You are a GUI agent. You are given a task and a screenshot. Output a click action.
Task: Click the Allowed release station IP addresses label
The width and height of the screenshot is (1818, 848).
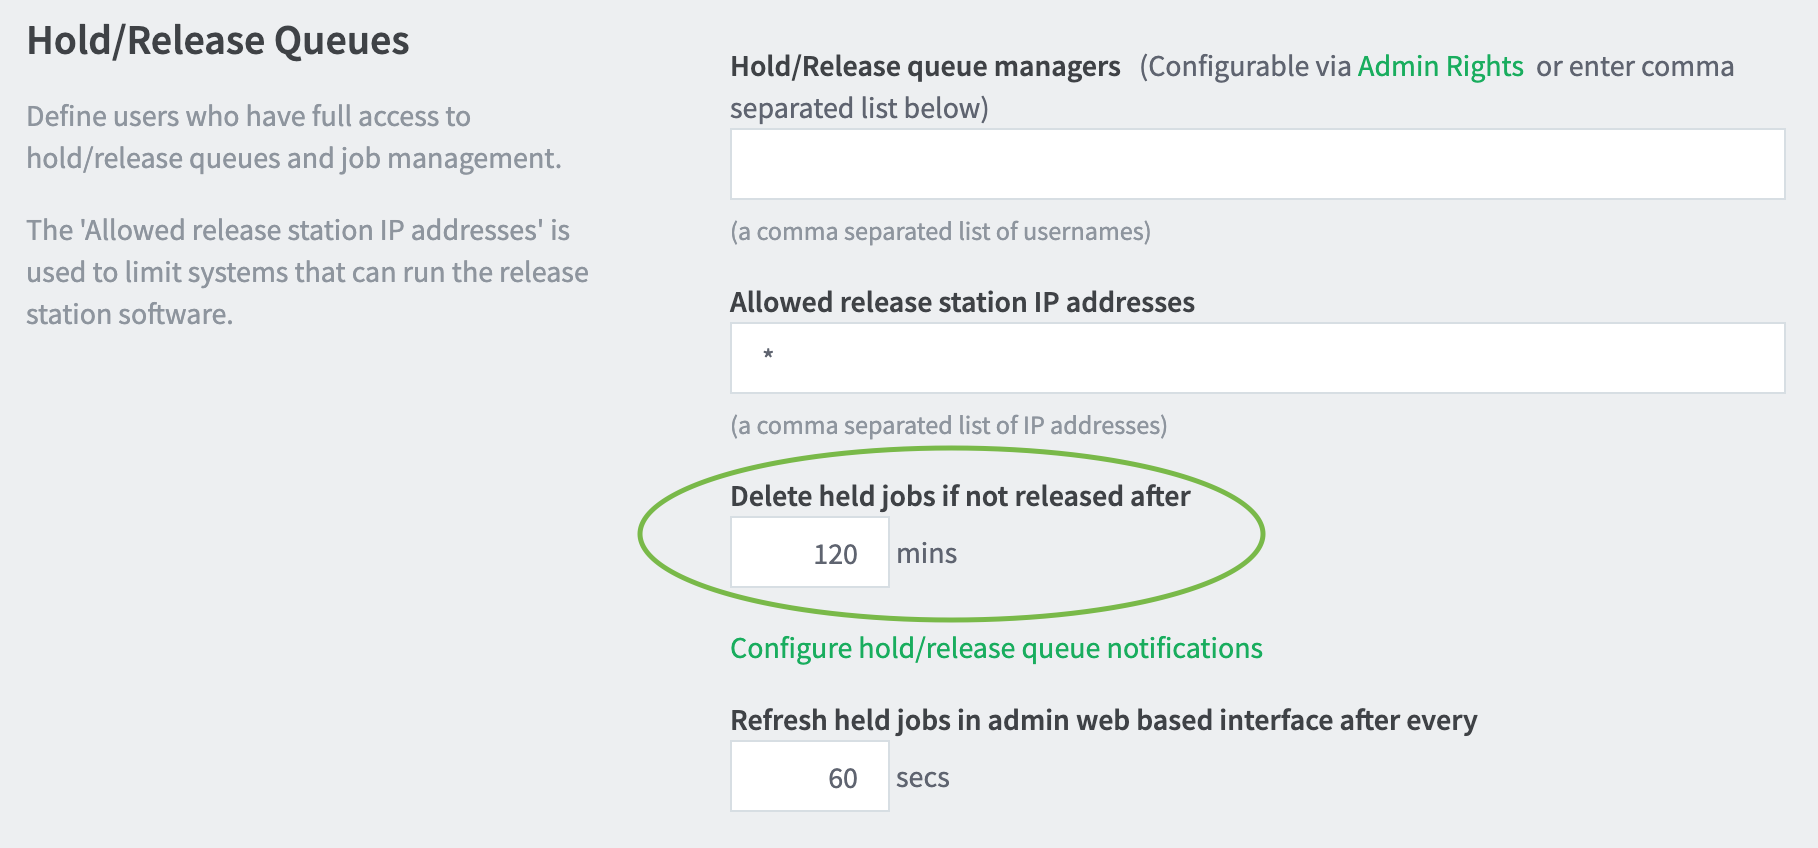[962, 302]
